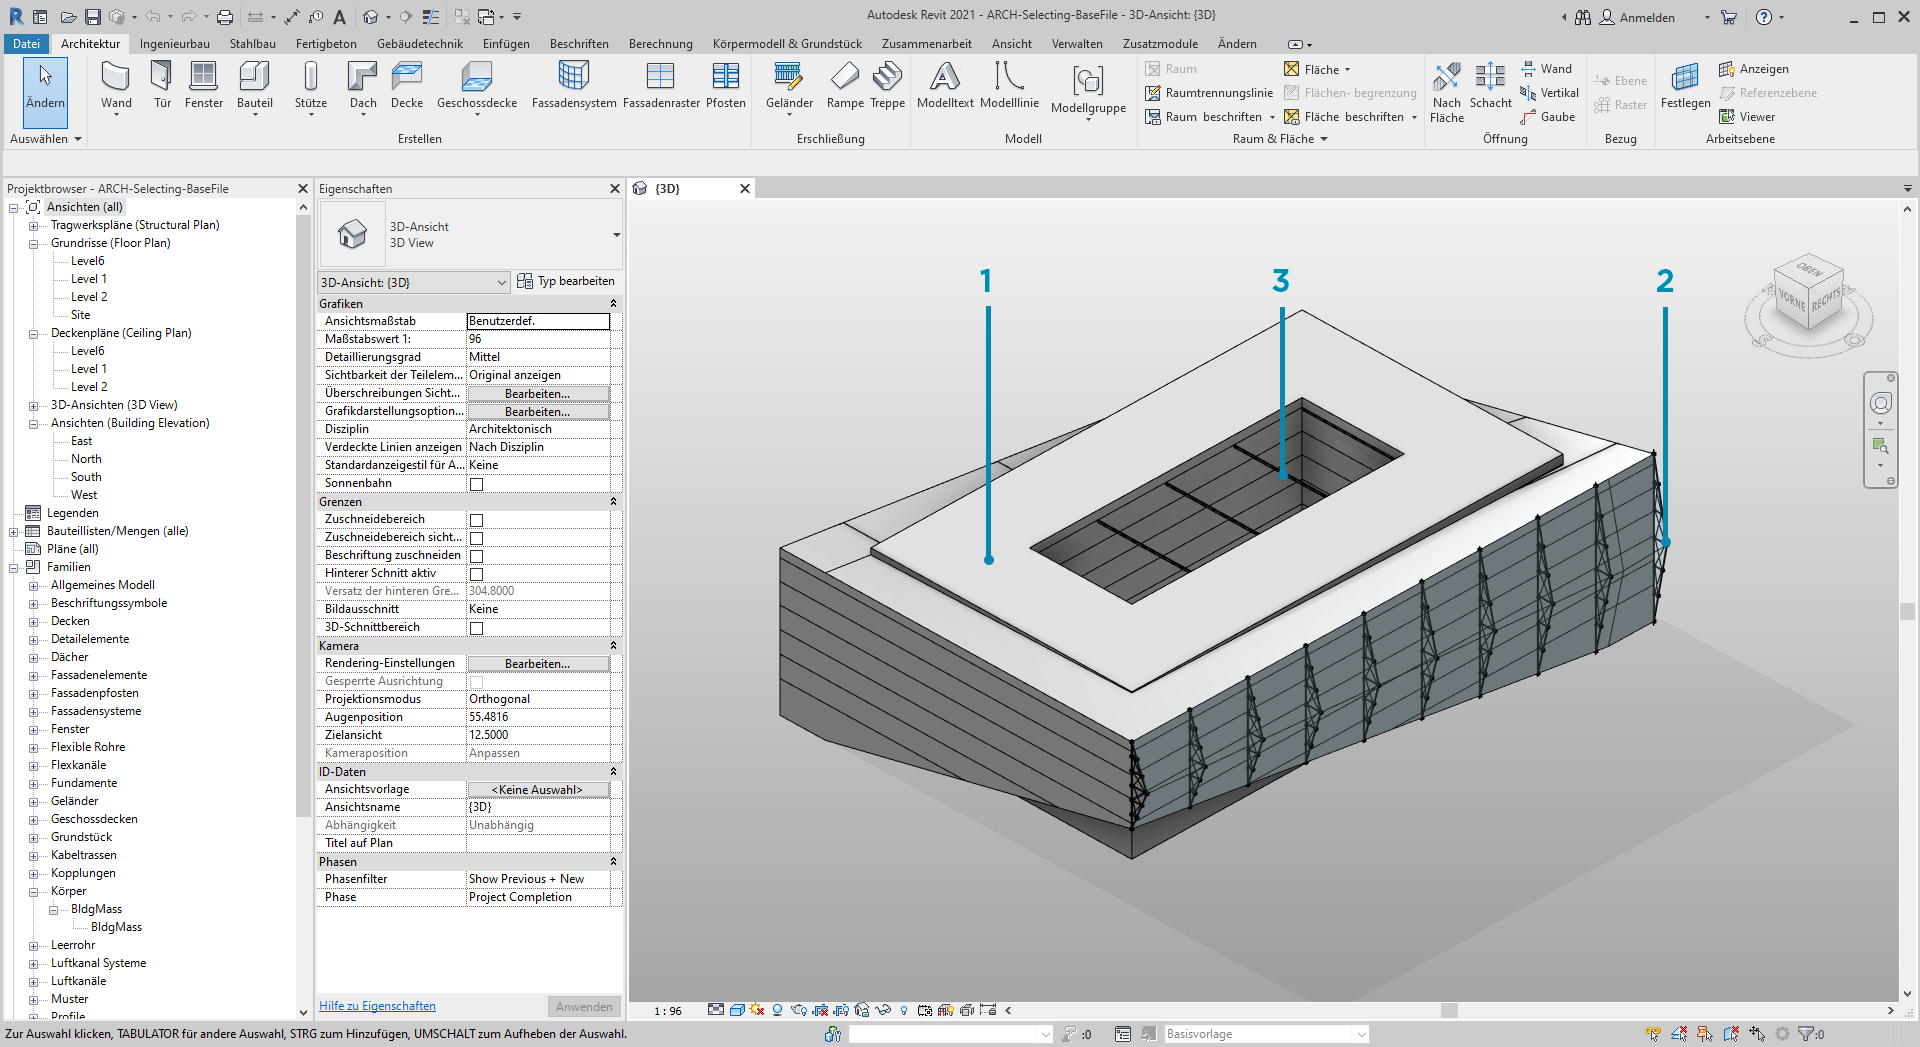Pick the Stütze column tool
This screenshot has height=1047, width=1920.
click(311, 87)
